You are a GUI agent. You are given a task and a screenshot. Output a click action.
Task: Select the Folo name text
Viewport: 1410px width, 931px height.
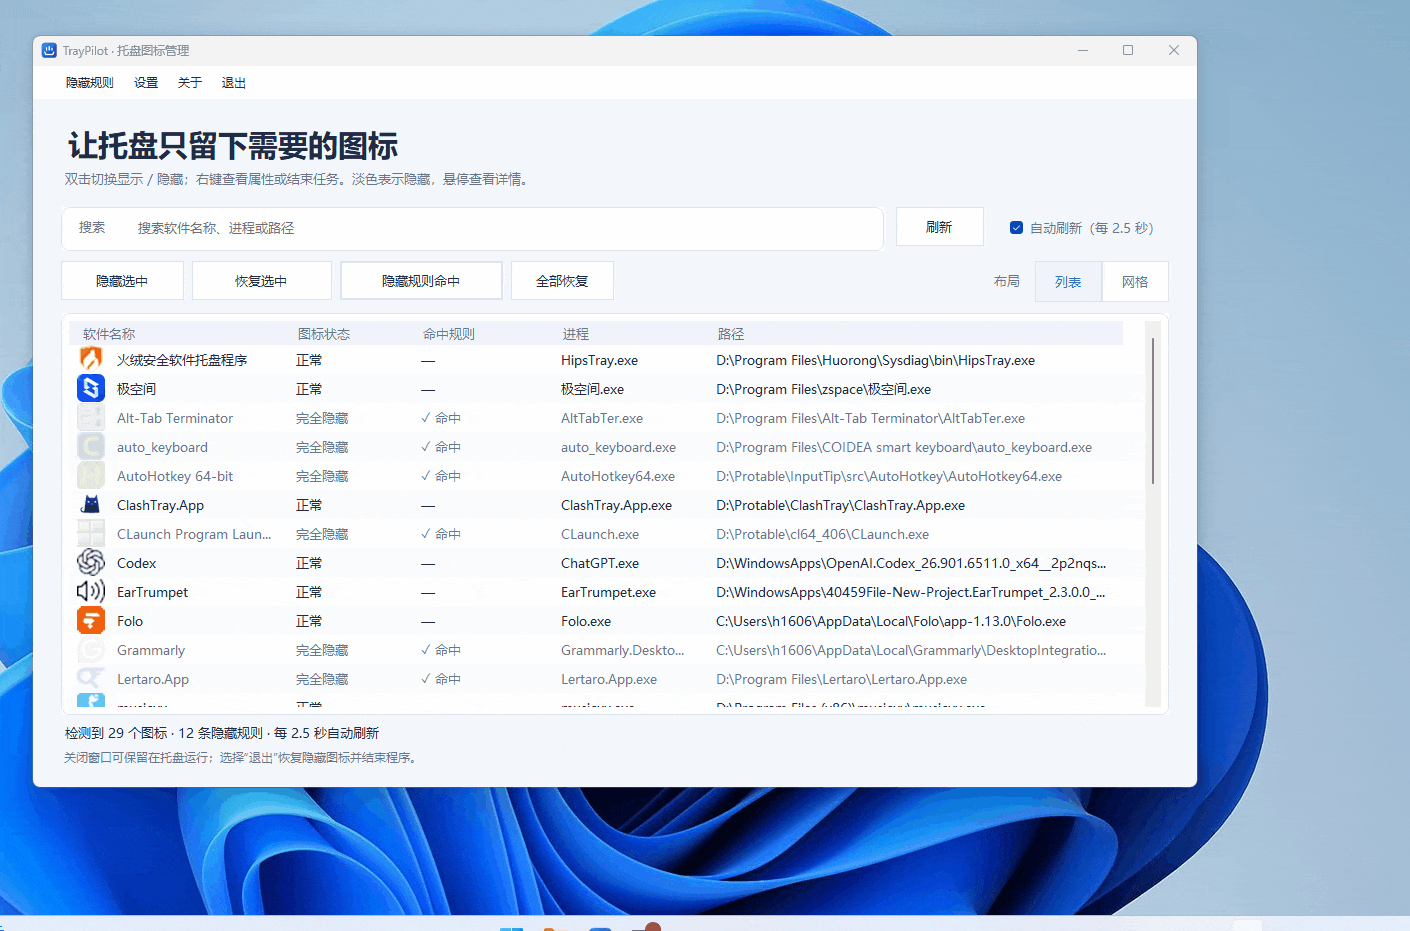(130, 621)
